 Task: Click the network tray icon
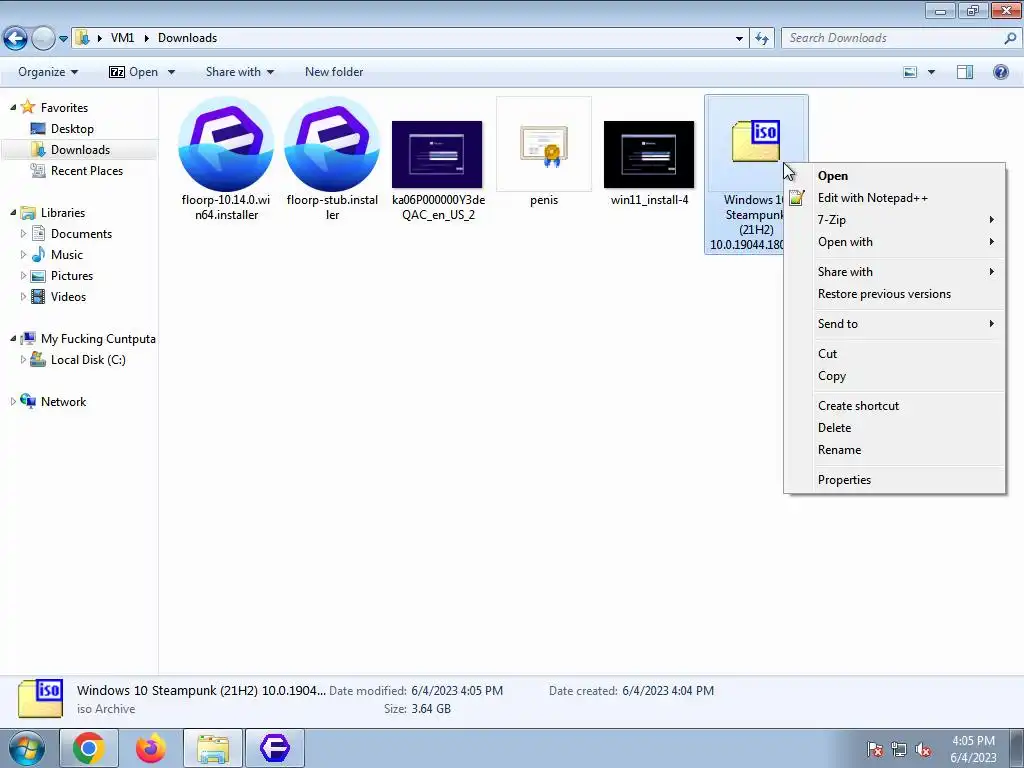899,749
